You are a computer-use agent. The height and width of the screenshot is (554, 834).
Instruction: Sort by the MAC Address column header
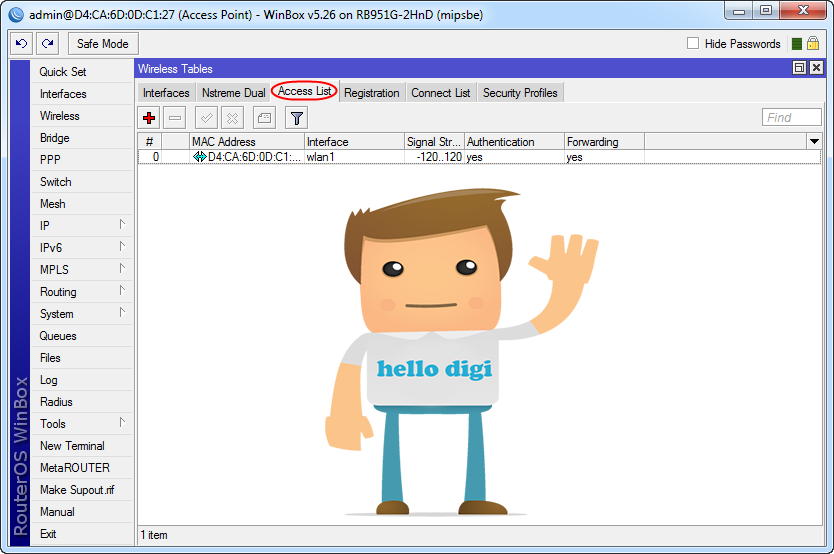(247, 142)
